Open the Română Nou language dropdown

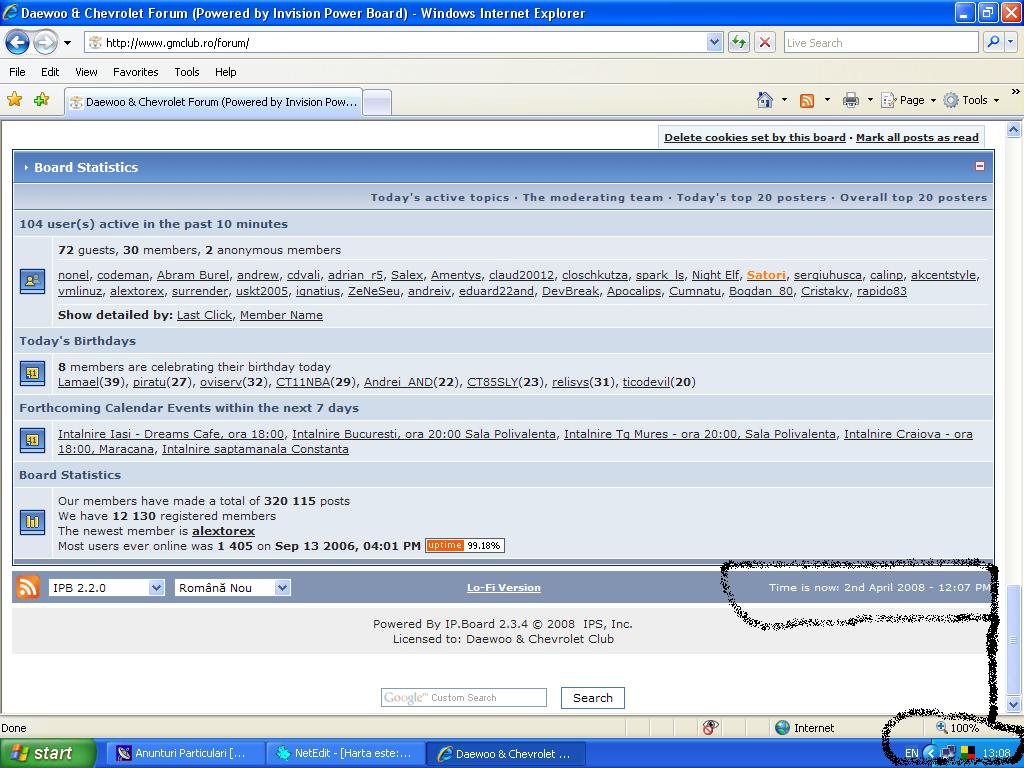click(232, 588)
